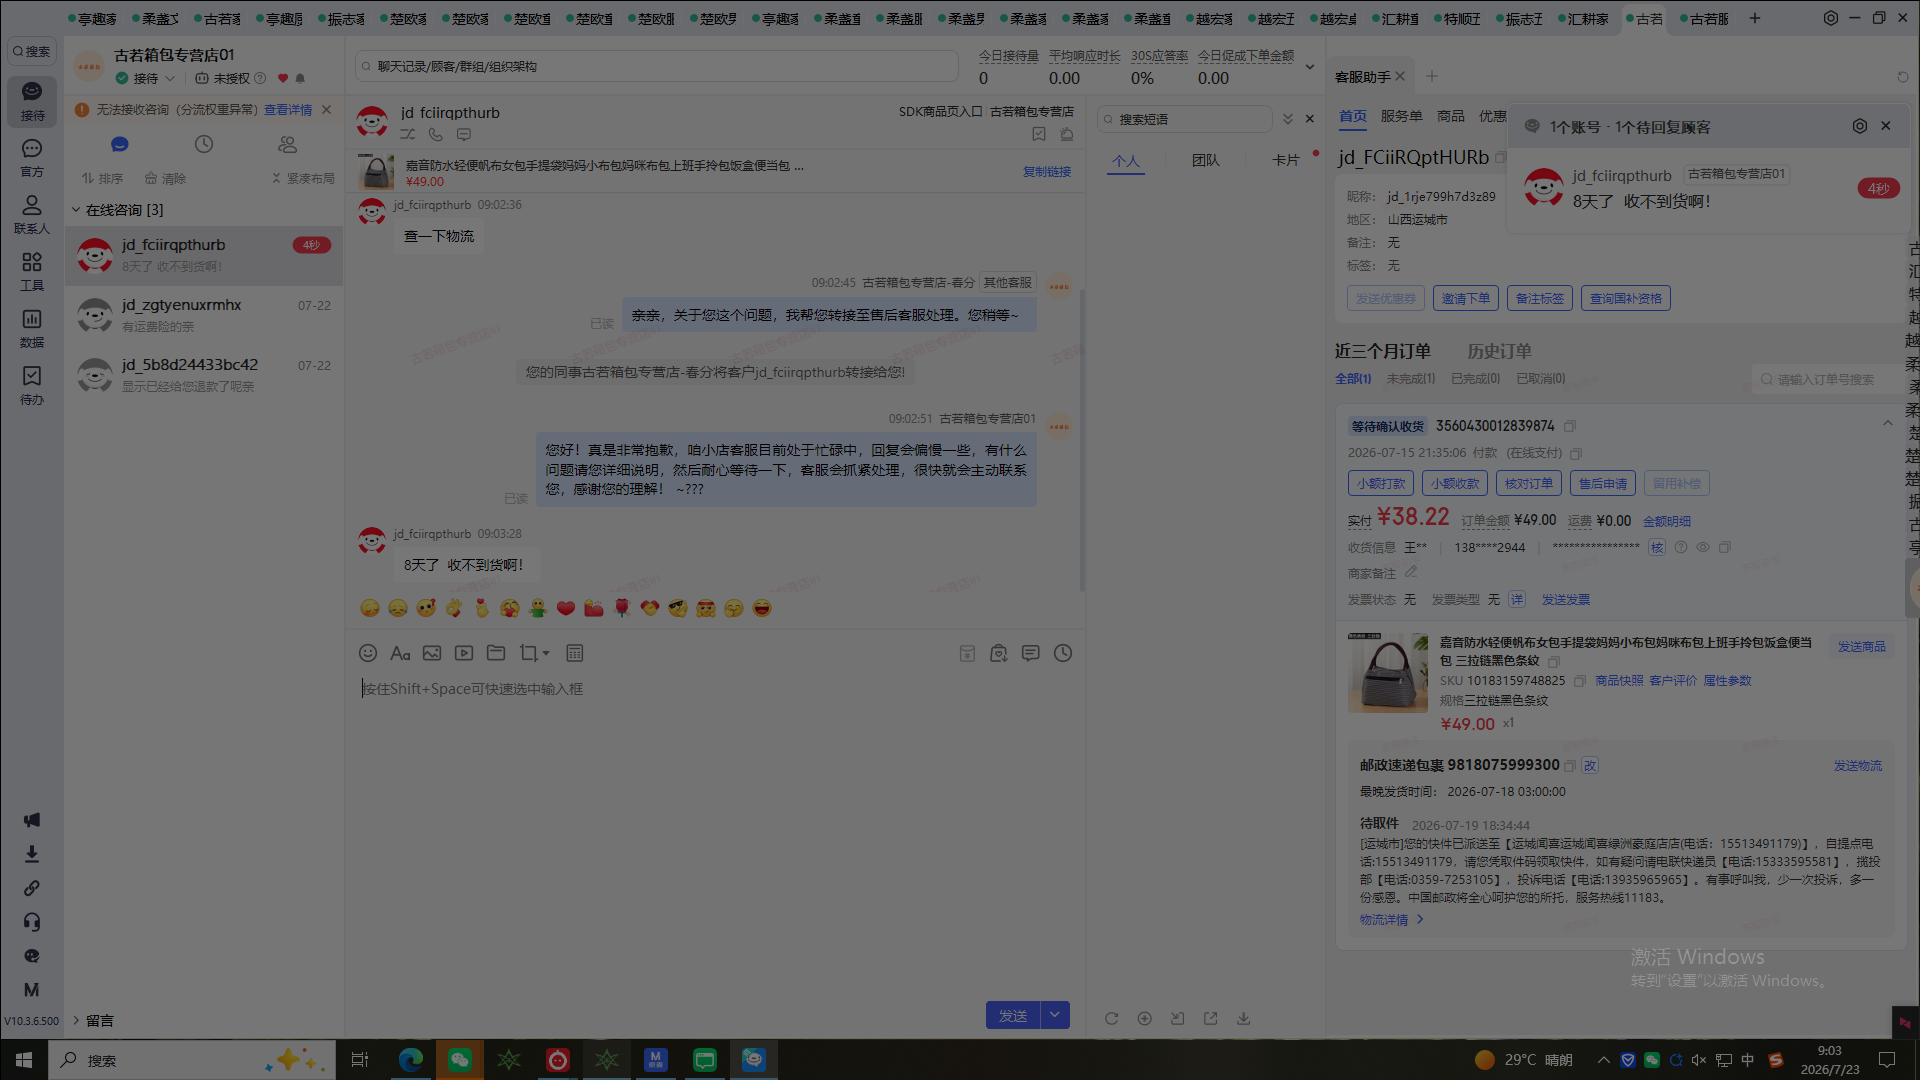Open chat history clock icon in input toolbar
Image resolution: width=1920 pixels, height=1080 pixels.
click(1063, 653)
